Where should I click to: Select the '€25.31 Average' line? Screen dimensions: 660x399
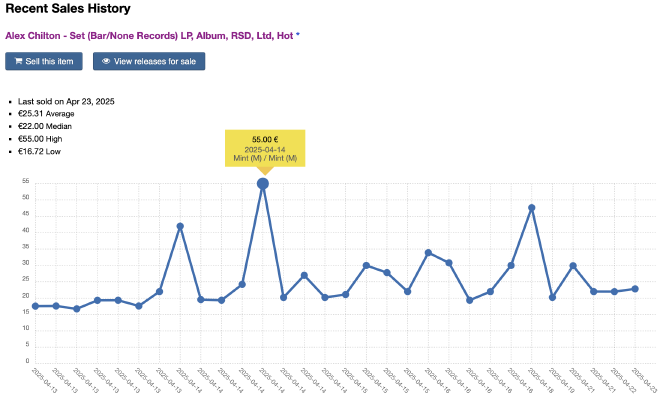pos(46,114)
